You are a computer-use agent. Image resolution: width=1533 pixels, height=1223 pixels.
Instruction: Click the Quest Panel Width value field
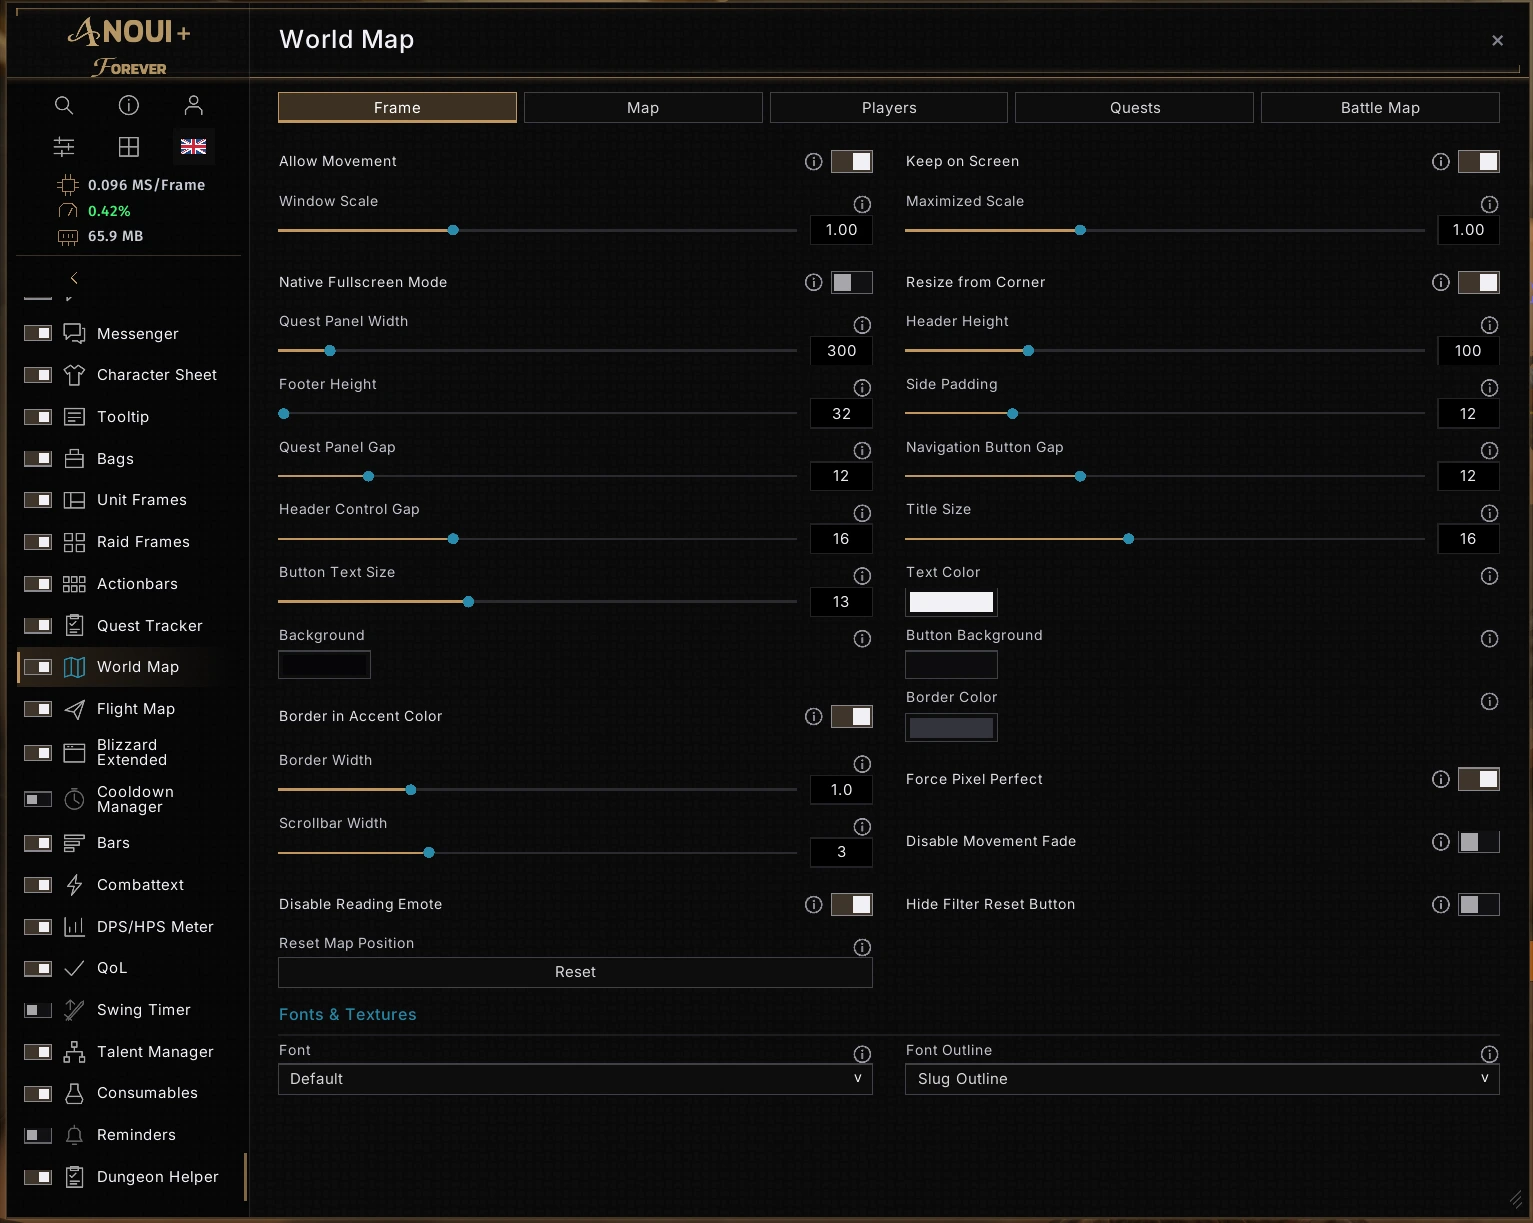841,351
